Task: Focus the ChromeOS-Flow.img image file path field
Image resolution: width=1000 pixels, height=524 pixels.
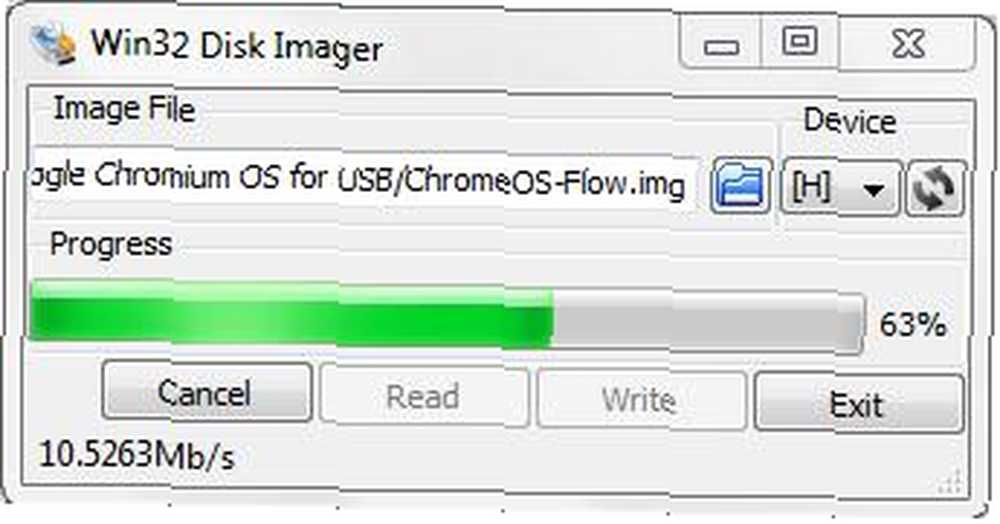Action: [364, 180]
